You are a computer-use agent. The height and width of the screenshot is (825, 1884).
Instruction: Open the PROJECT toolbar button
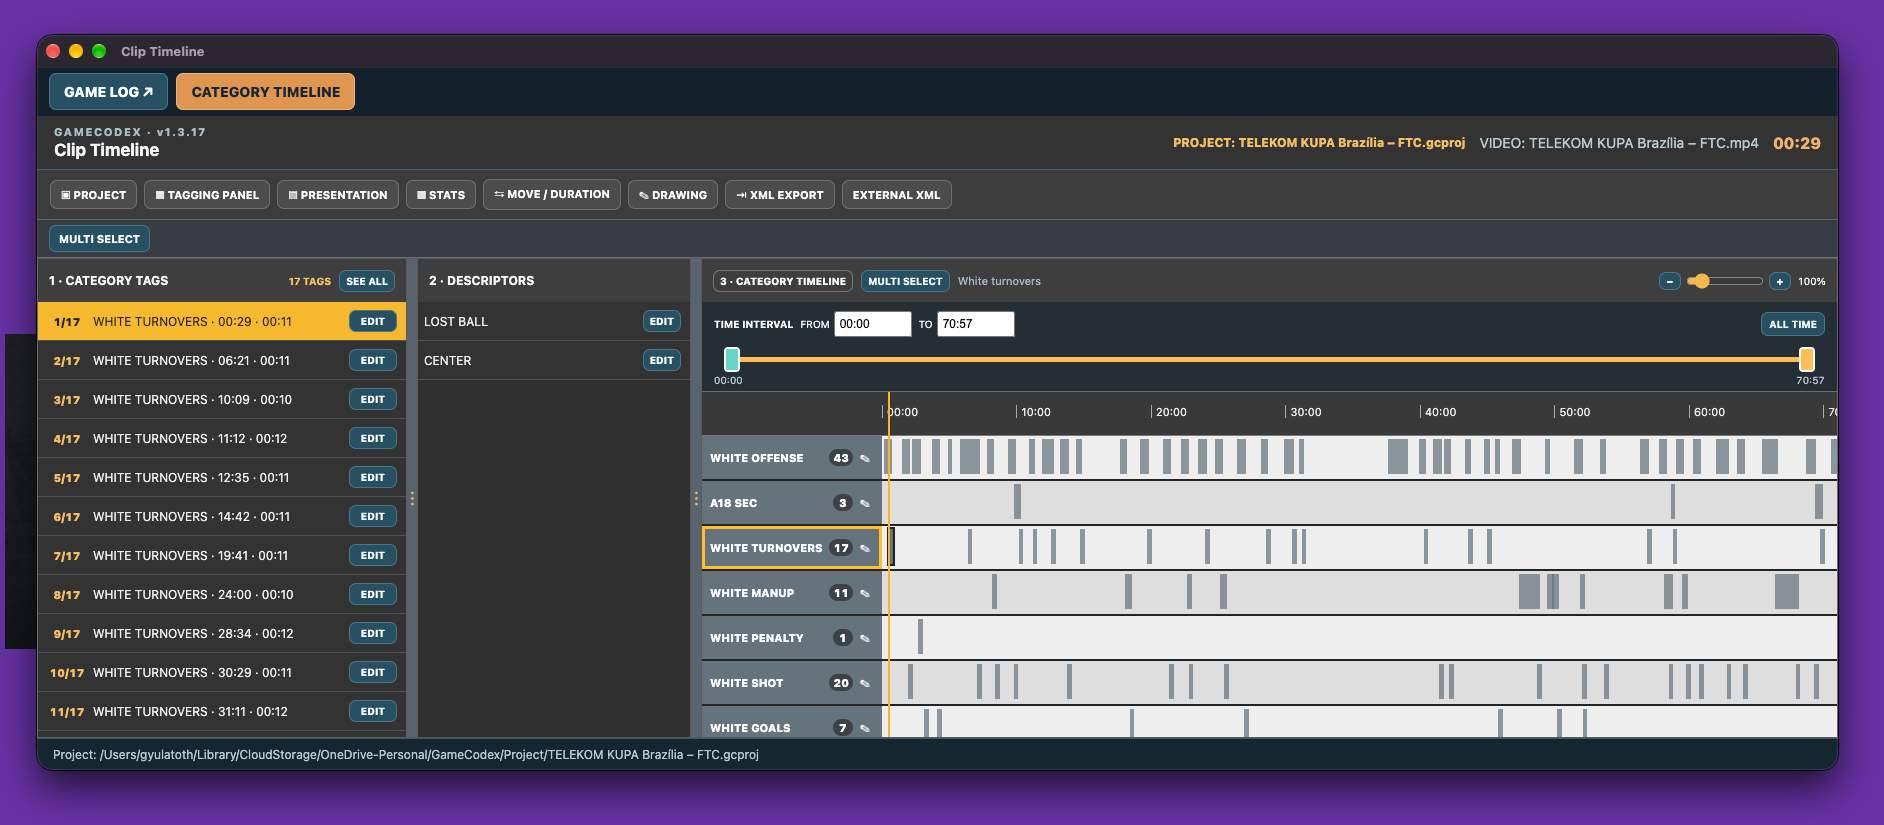[x=93, y=195]
